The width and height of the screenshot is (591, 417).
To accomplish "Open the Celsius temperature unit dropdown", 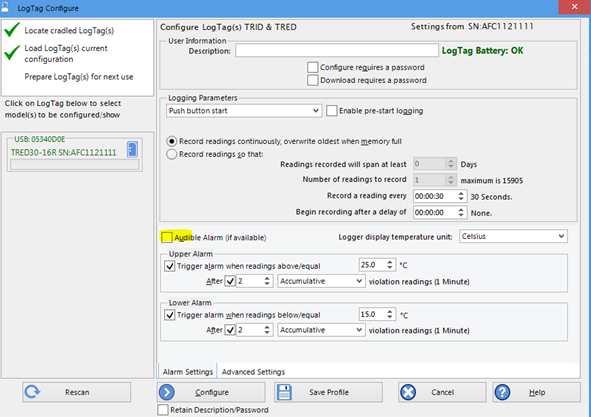I will 513,236.
